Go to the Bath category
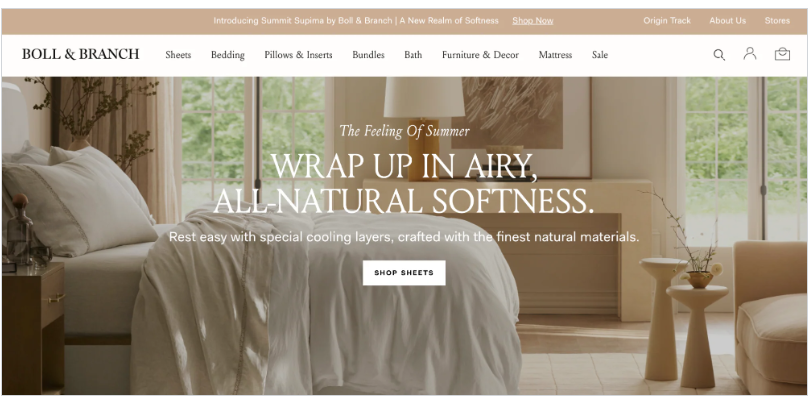 pyautogui.click(x=413, y=55)
